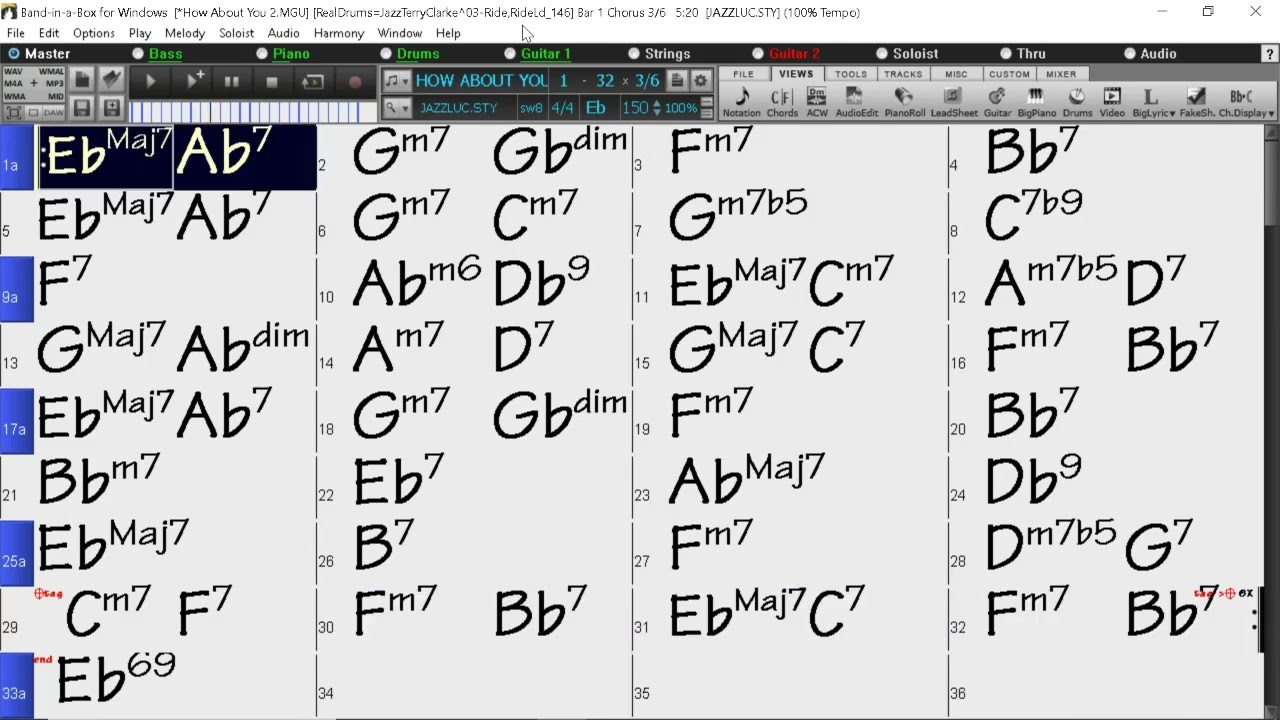Open the style picker dropdown
Image resolution: width=1280 pixels, height=720 pixels.
click(x=396, y=108)
